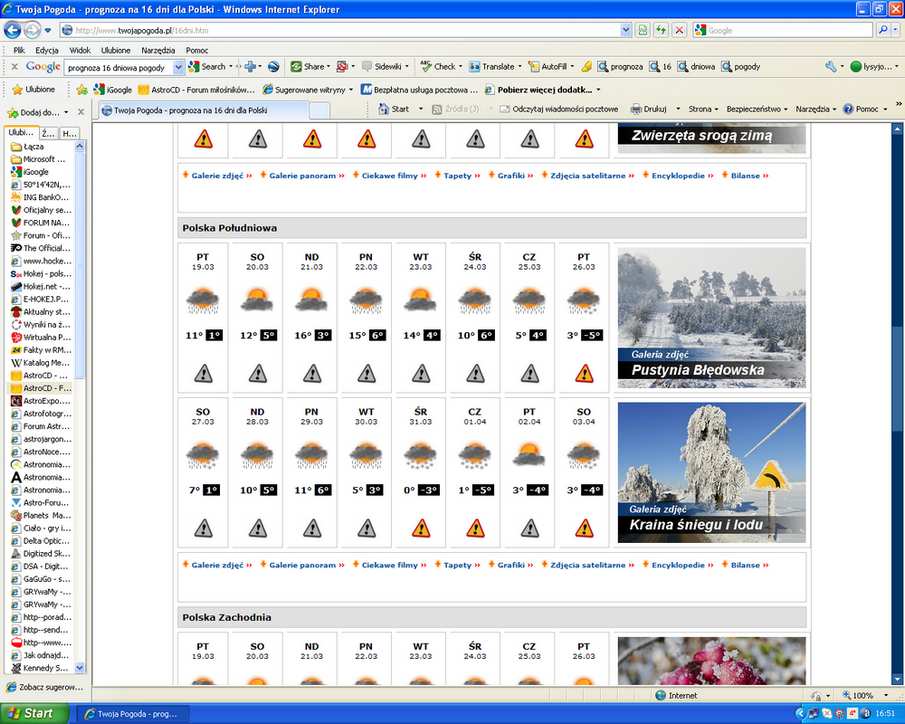The image size is (905, 724).
Task: Click warning icon for CZ 01.04
Action: pyautogui.click(x=475, y=528)
